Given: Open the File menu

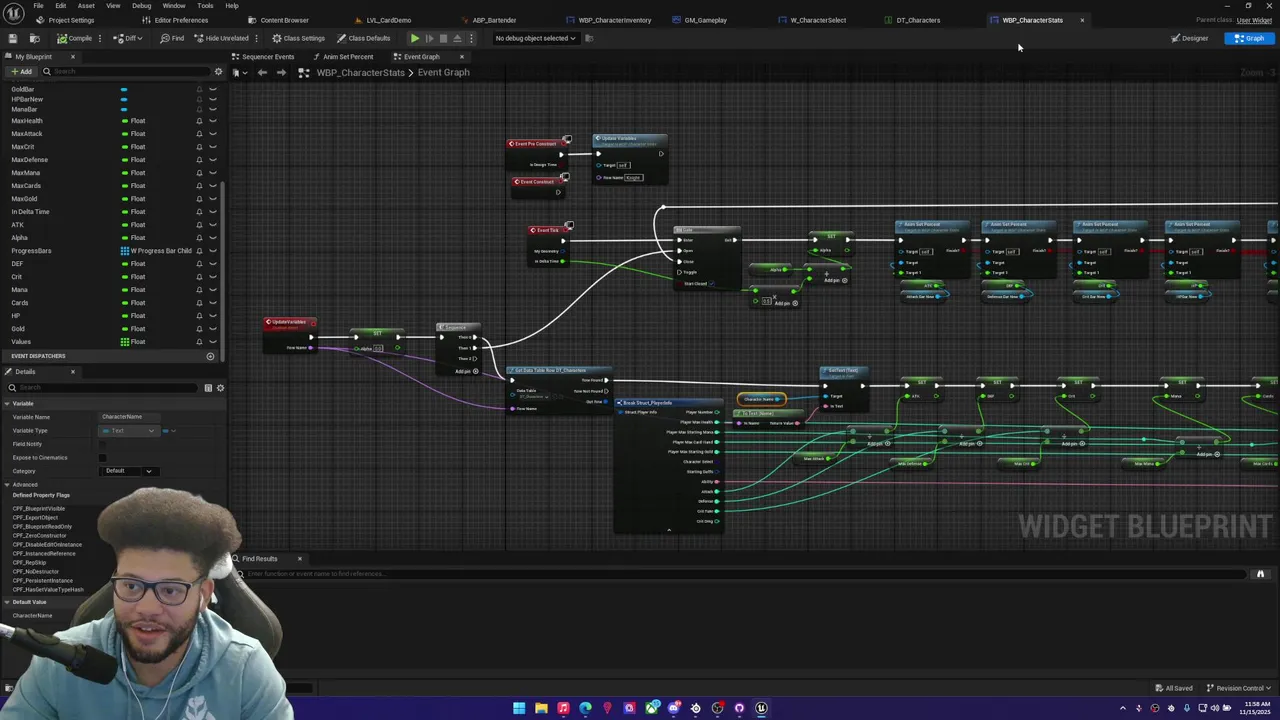Looking at the screenshot, I should pyautogui.click(x=38, y=5).
